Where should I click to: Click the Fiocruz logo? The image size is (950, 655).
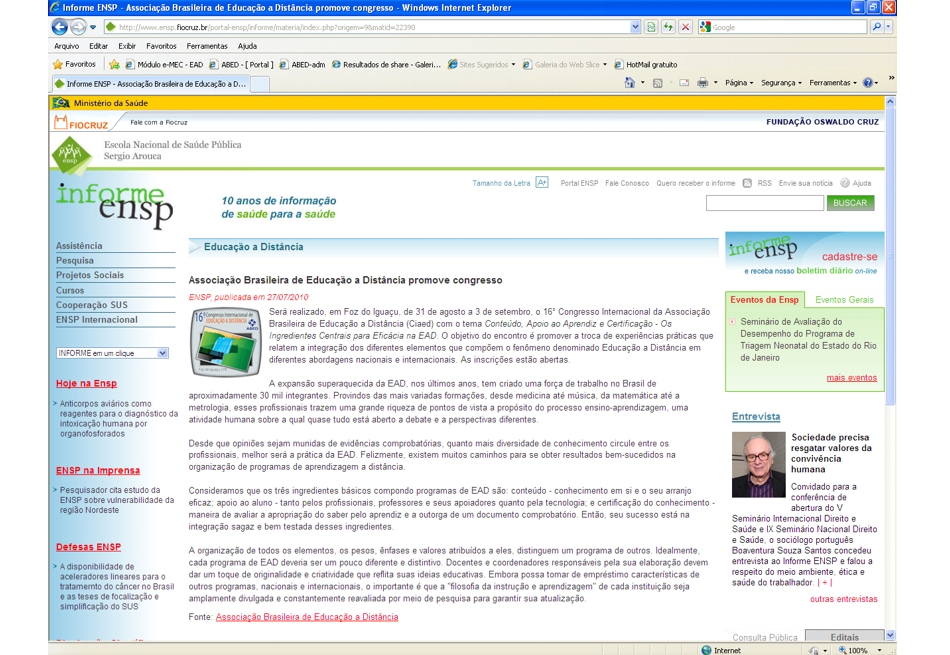click(x=81, y=122)
